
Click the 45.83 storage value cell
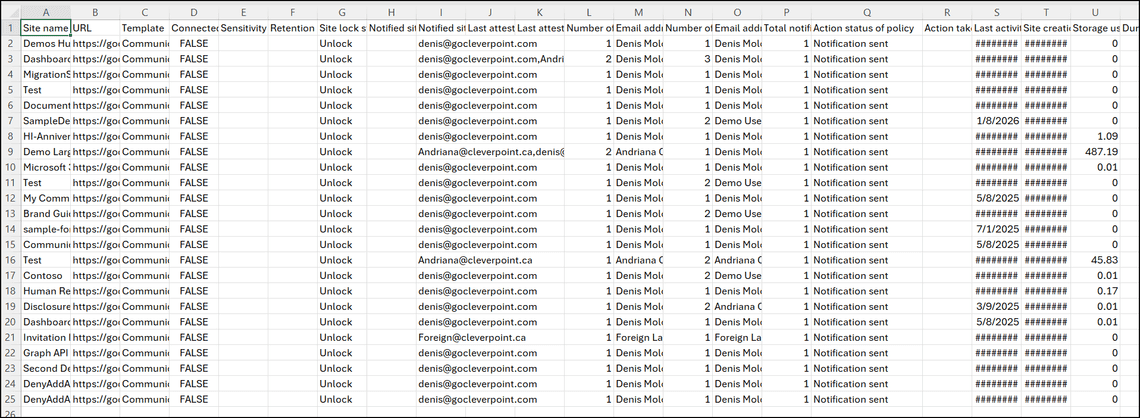tap(1096, 260)
